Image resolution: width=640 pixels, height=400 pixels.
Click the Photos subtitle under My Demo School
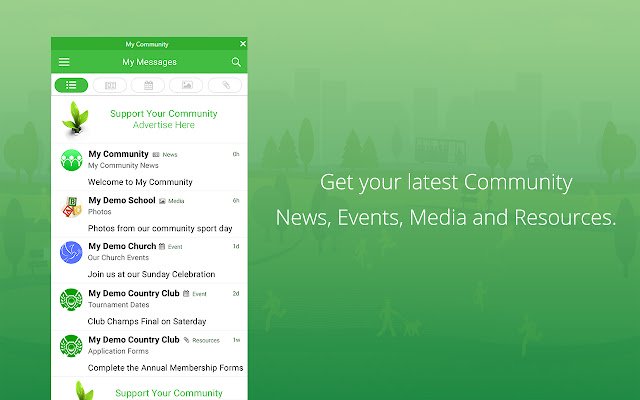coord(100,212)
